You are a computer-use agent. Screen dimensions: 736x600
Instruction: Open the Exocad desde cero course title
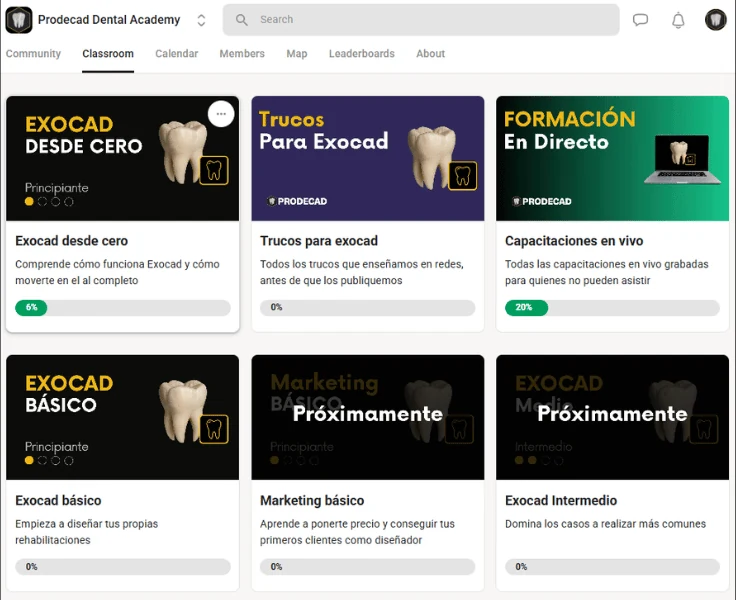point(71,241)
